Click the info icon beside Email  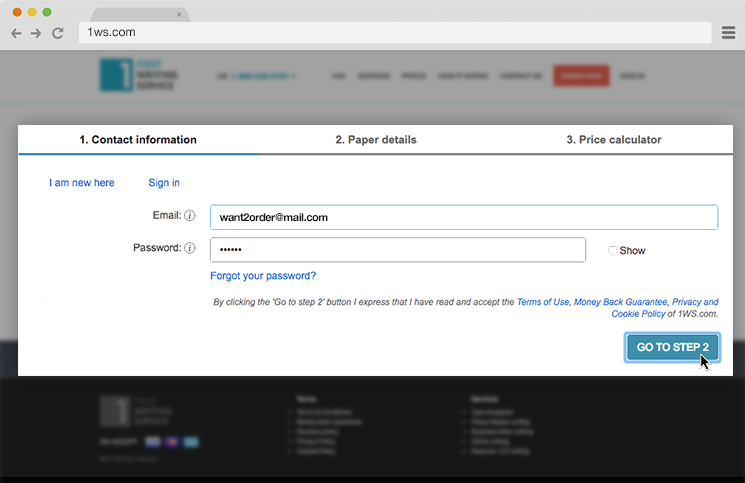190,216
